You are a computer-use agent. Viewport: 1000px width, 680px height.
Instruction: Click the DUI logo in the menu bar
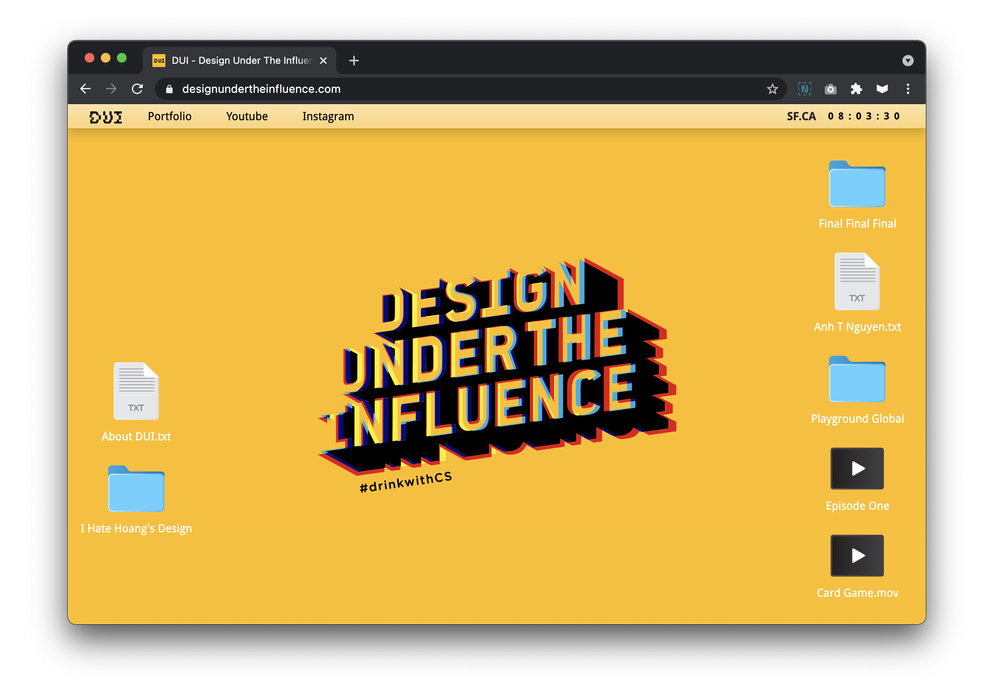105,117
